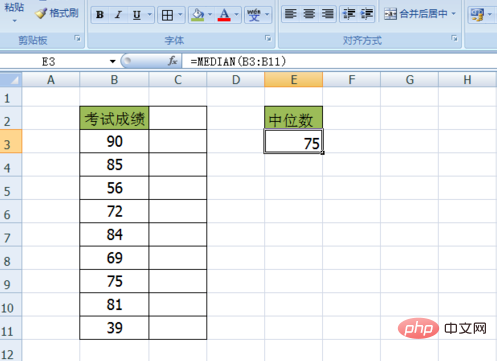Click the 中位数 header cell
Screen dimensions: 497x361
click(294, 118)
